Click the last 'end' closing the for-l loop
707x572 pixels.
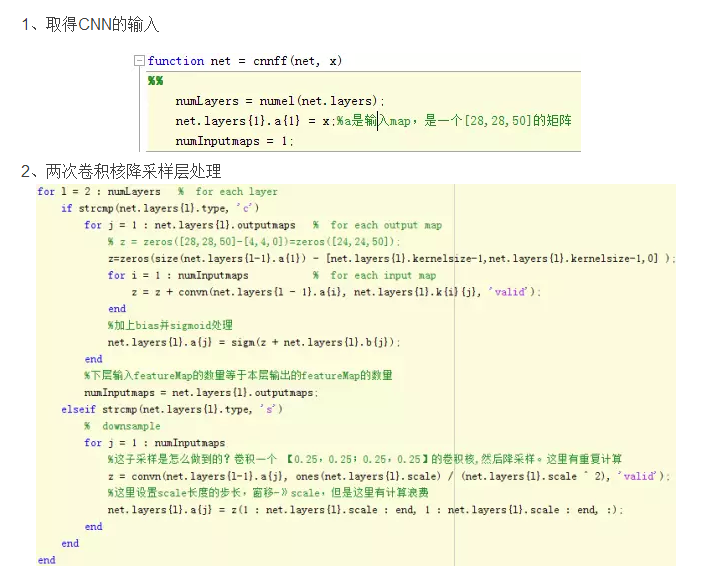click(x=47, y=560)
